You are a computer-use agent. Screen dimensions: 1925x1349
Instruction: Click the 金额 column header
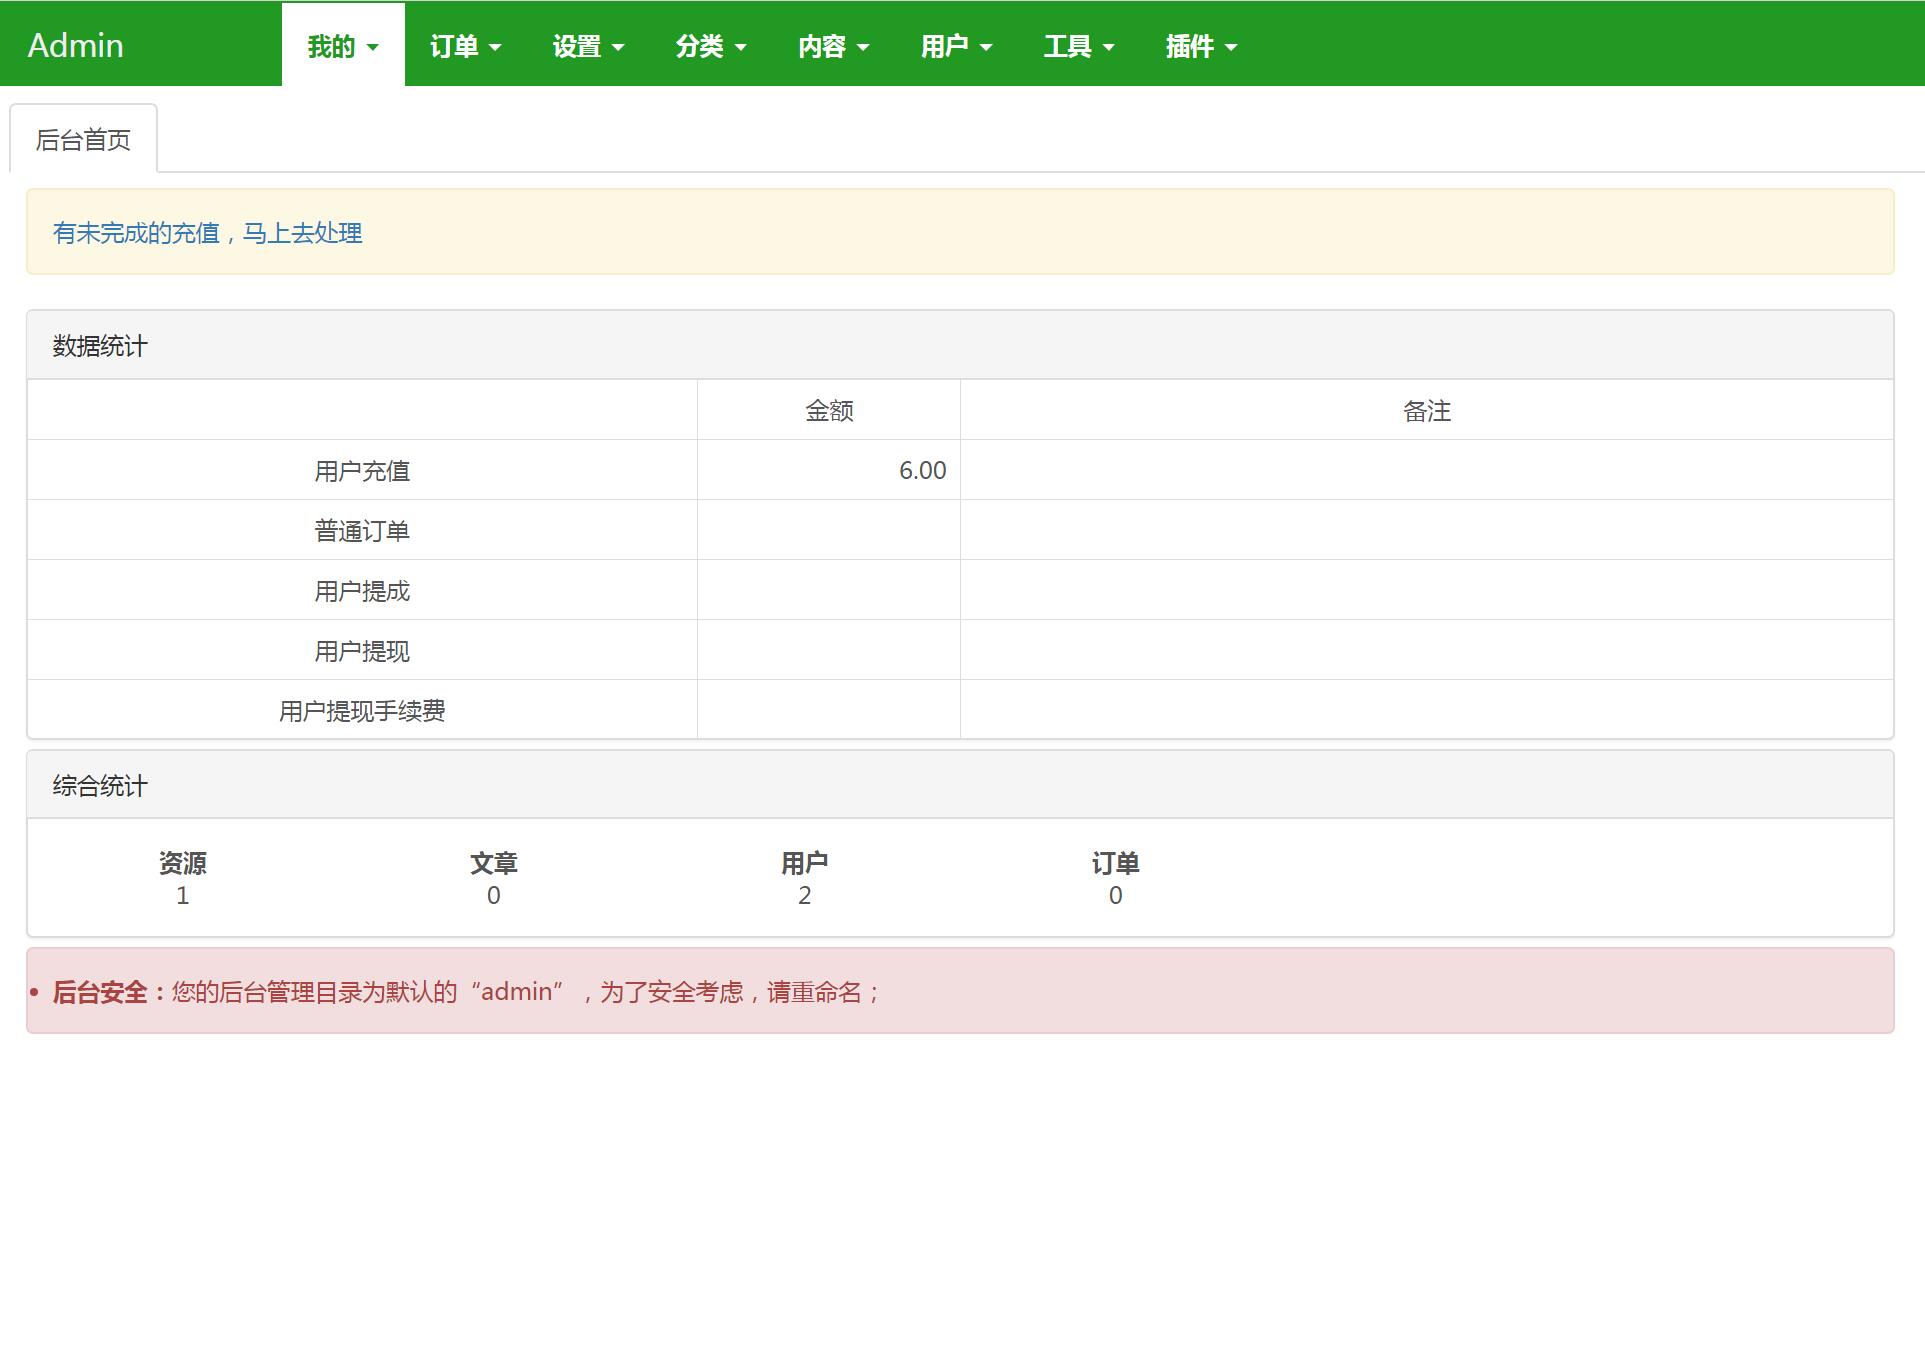[x=829, y=411]
